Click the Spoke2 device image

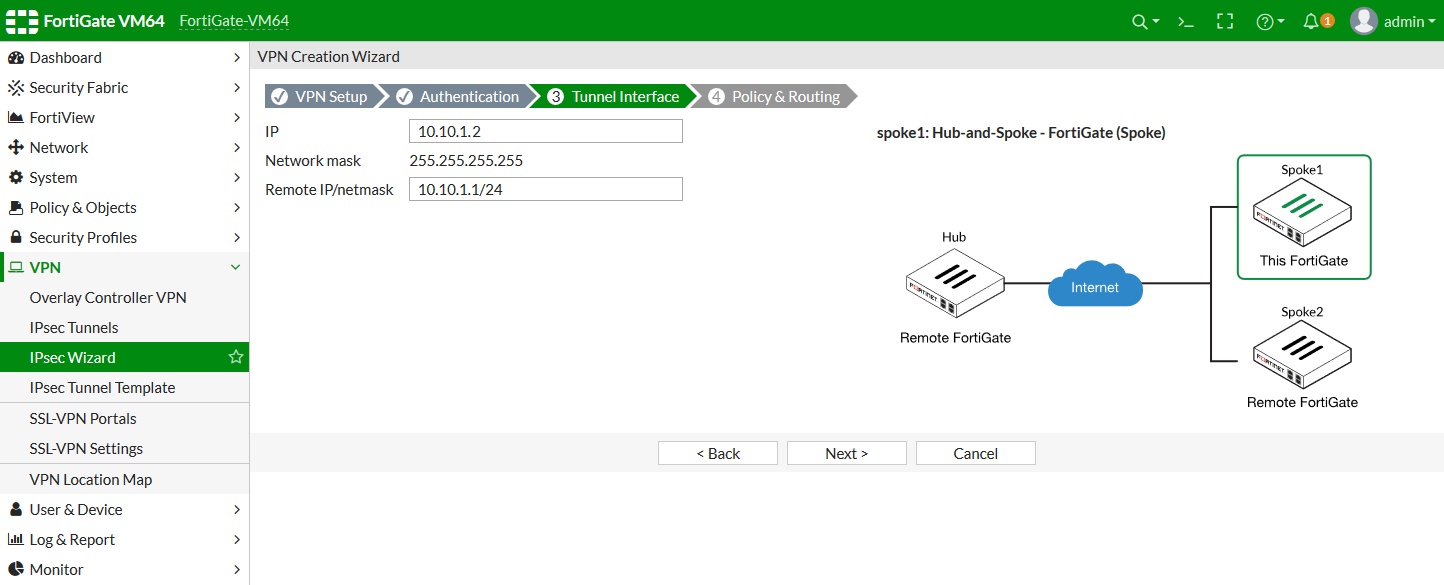(1302, 355)
